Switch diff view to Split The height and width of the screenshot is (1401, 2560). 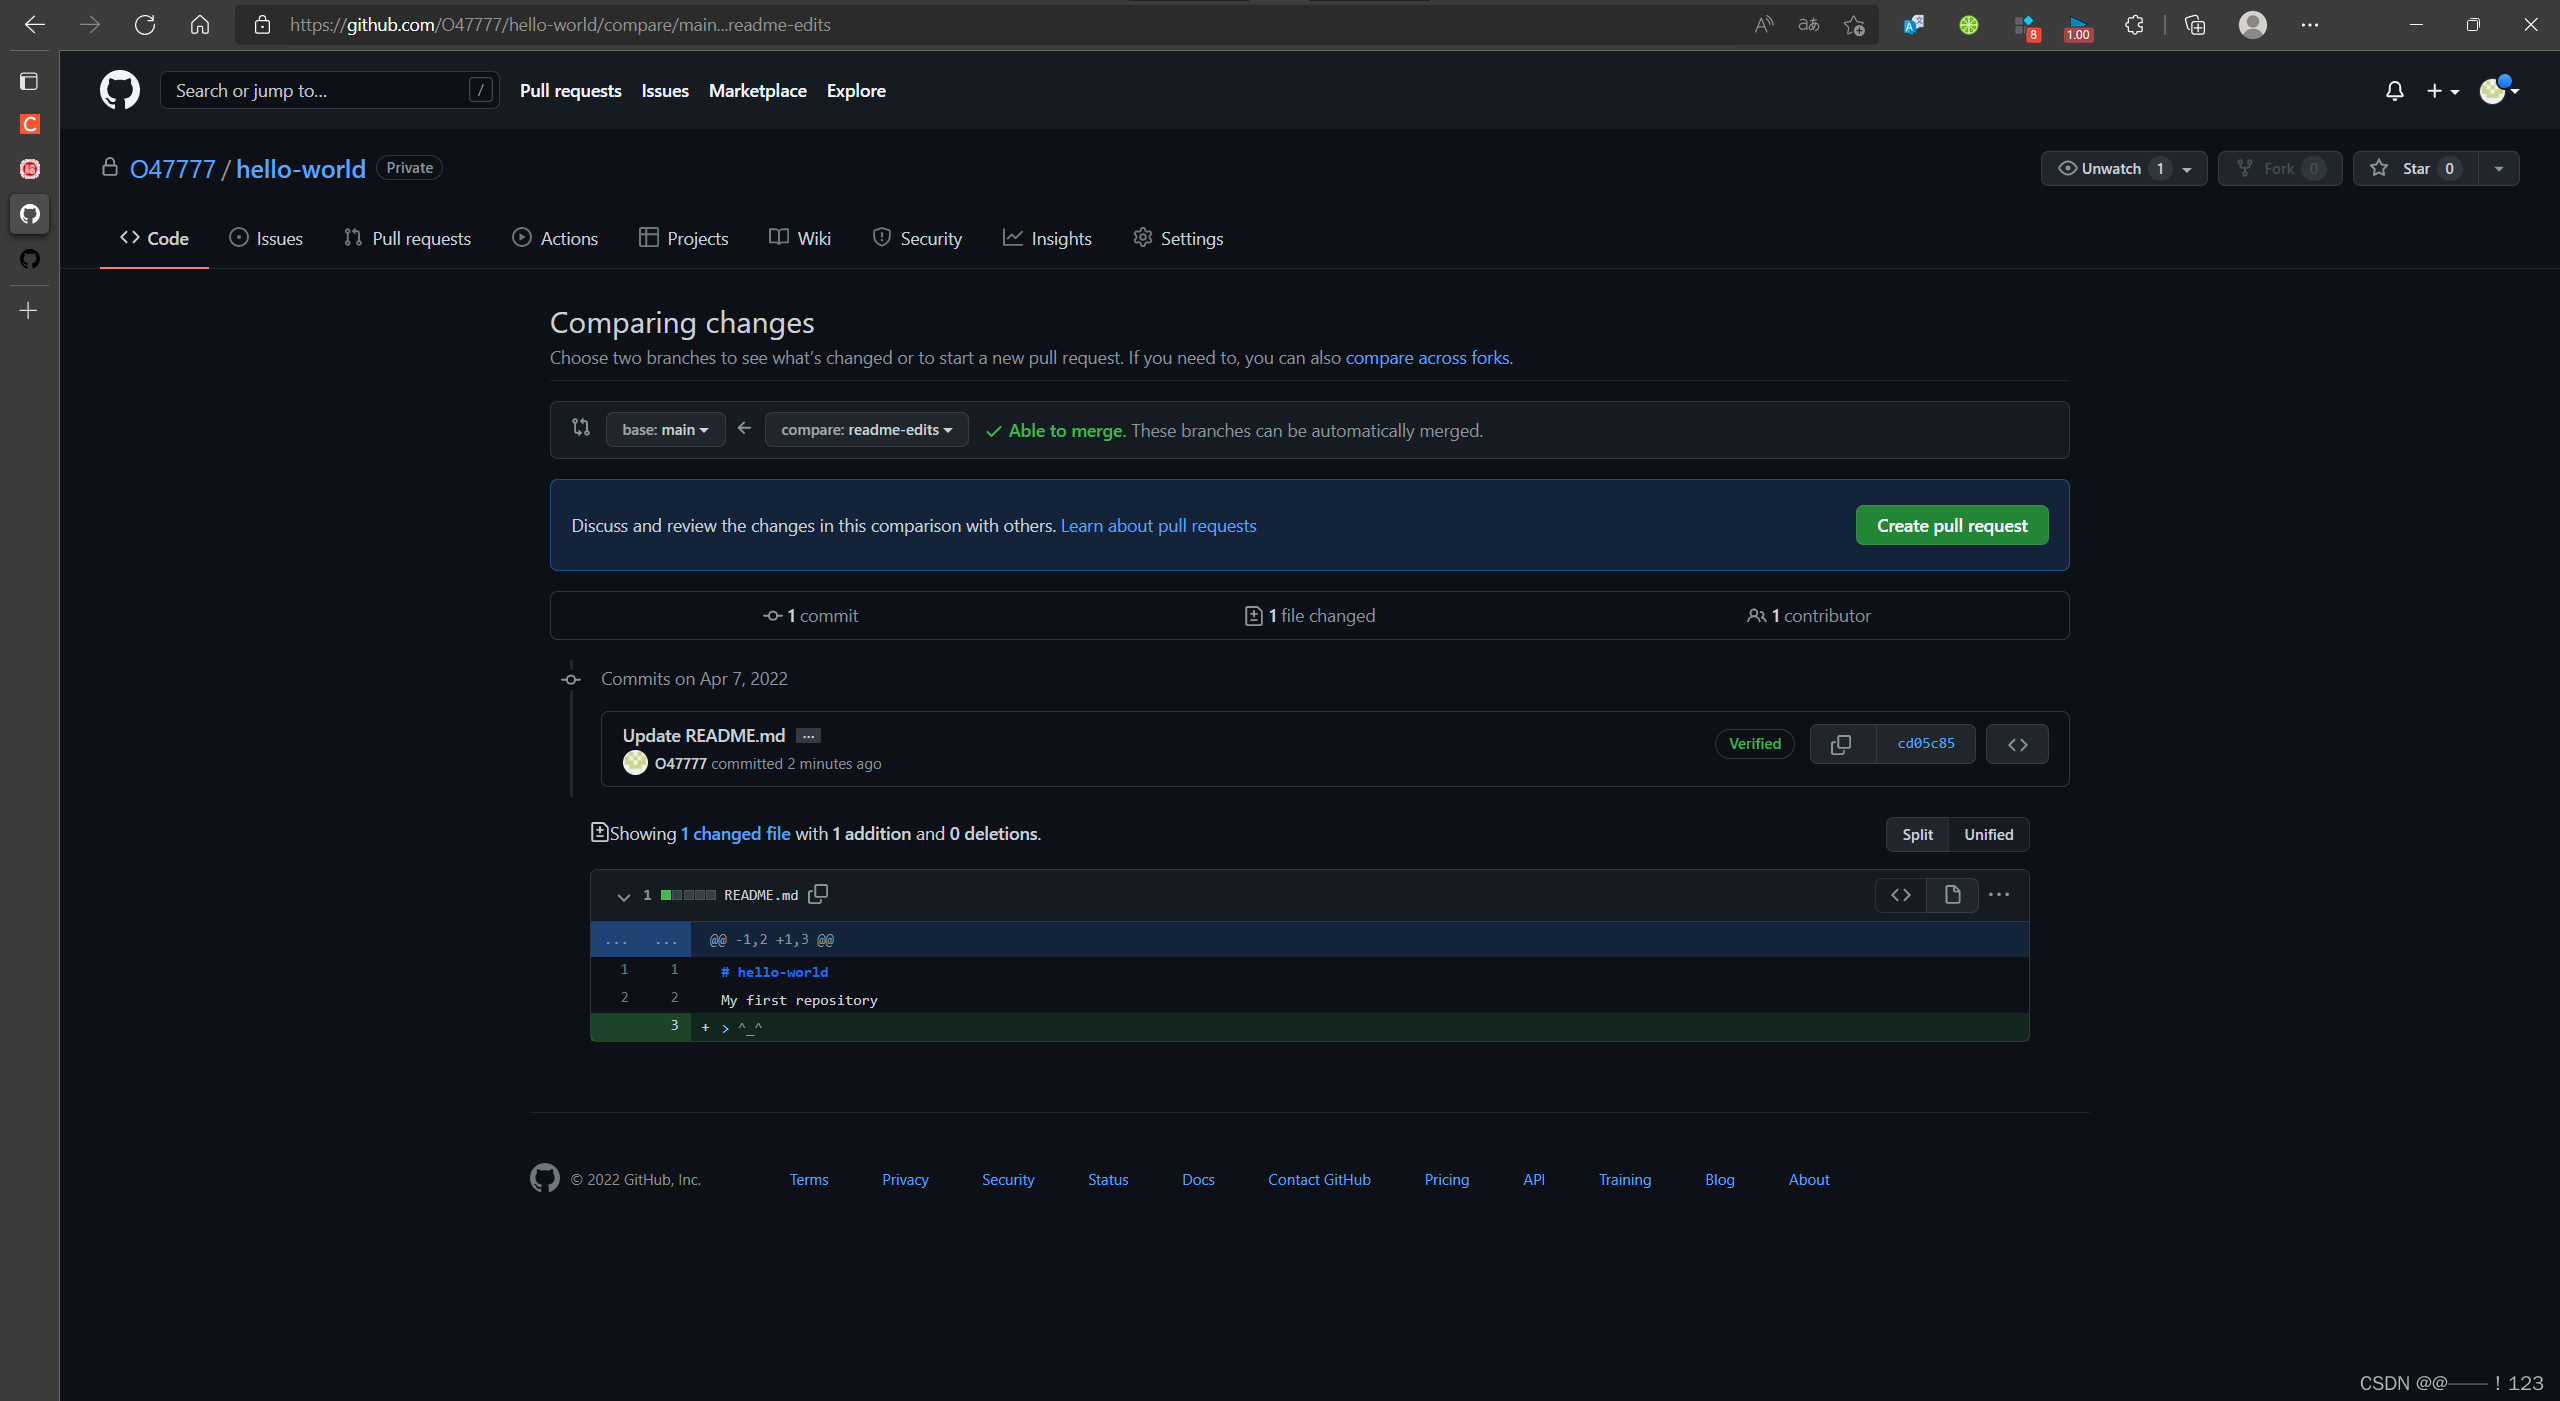click(1917, 834)
